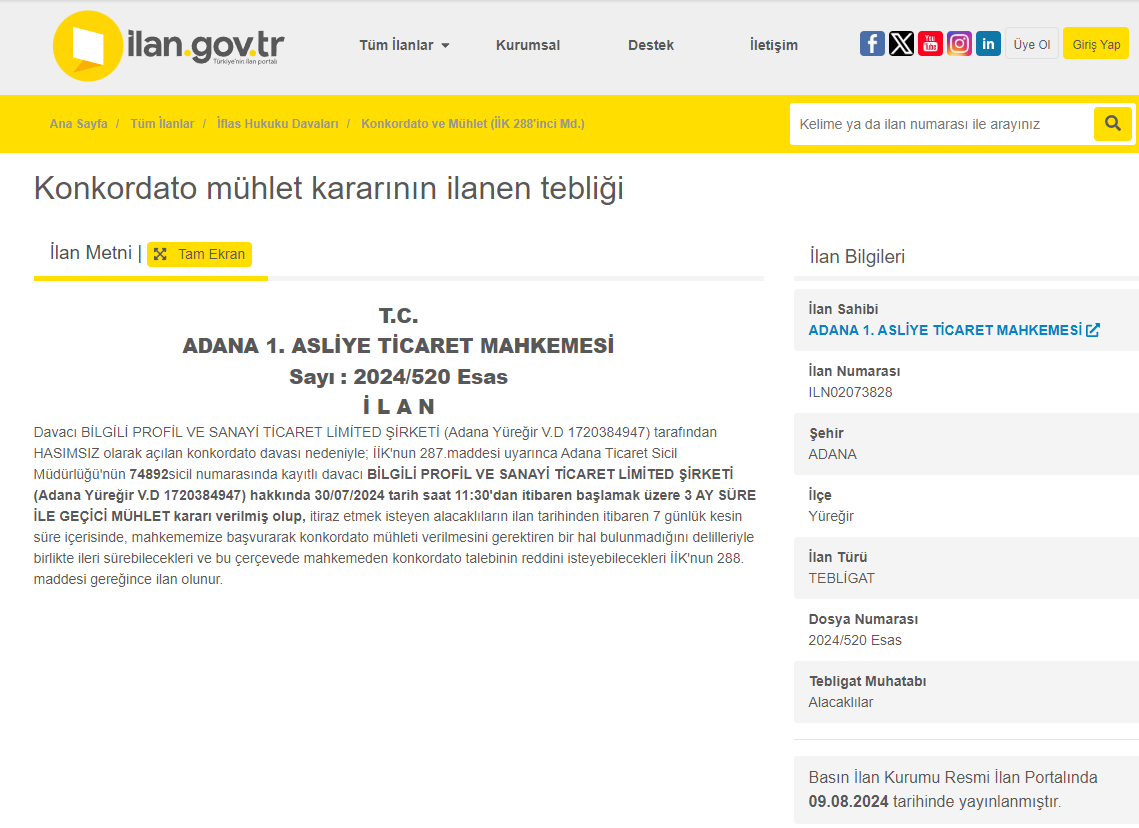Open the LinkedIn page icon
Screen dimensions: 1139x828
tap(988, 44)
